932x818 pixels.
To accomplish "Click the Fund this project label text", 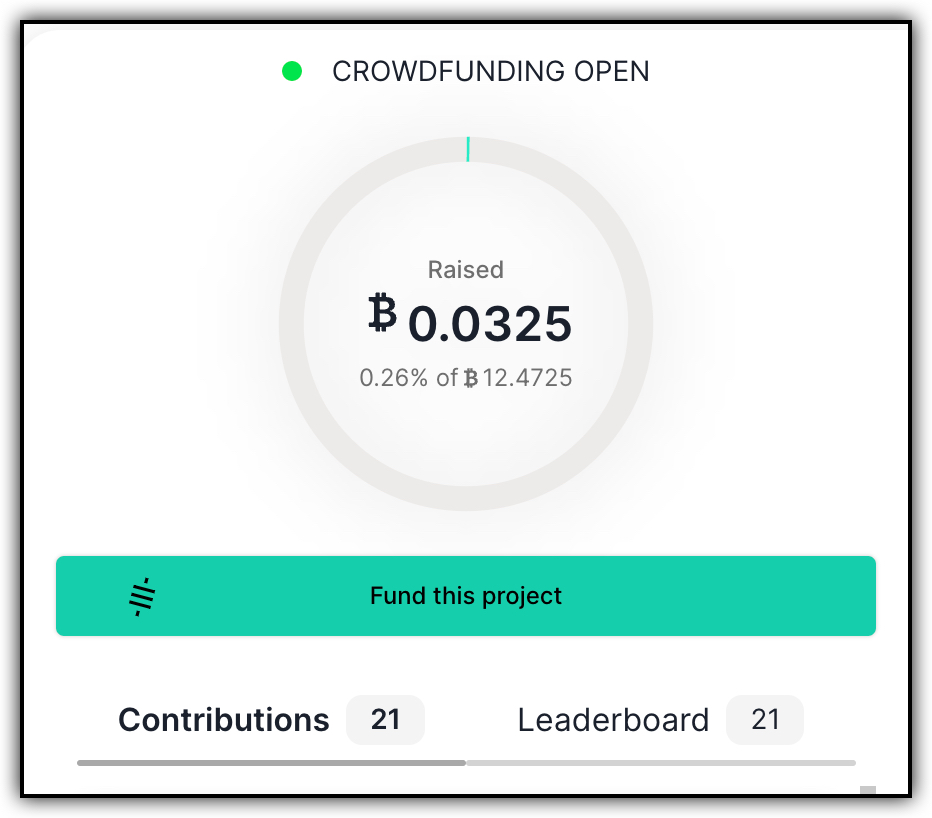I will pyautogui.click(x=466, y=596).
